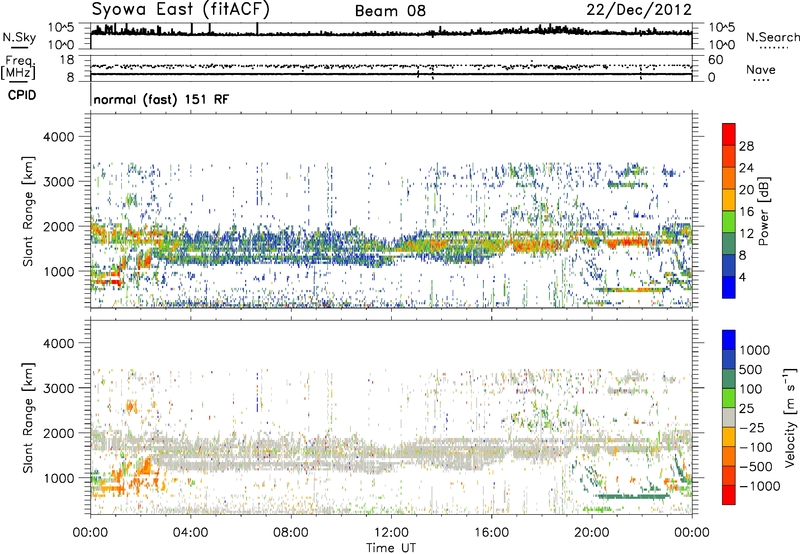Image resolution: width=800 pixels, height=554 pixels.
Task: Click the '04:00' time axis tick label
Action: coord(190,533)
